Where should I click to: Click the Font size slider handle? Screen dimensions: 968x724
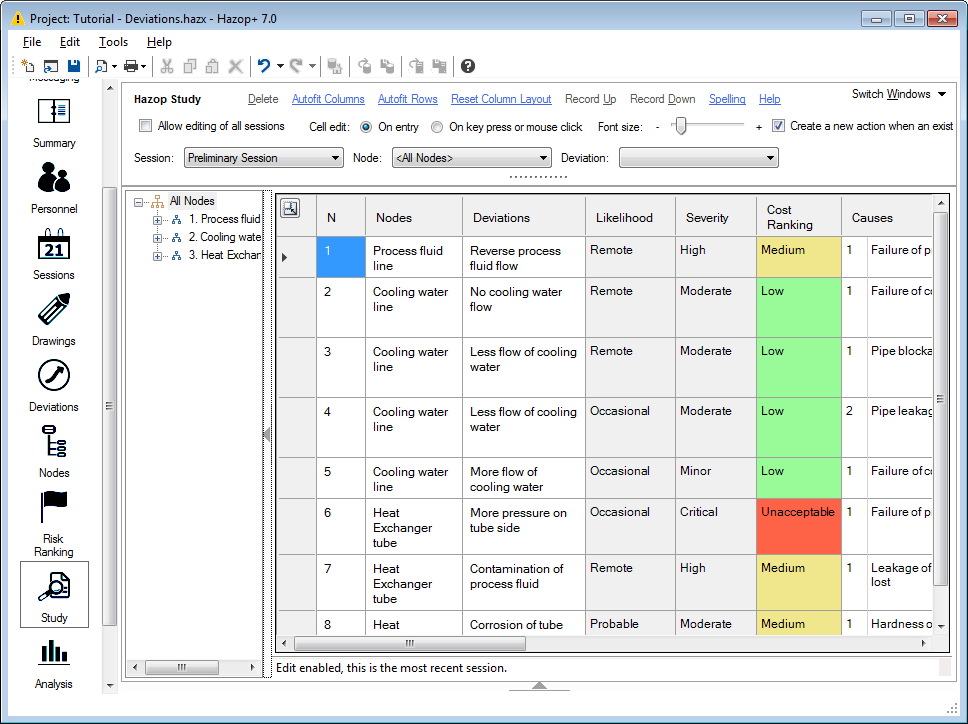click(x=680, y=126)
